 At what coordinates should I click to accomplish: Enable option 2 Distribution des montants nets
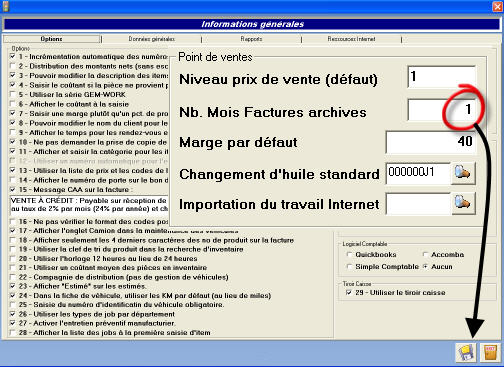pyautogui.click(x=13, y=66)
